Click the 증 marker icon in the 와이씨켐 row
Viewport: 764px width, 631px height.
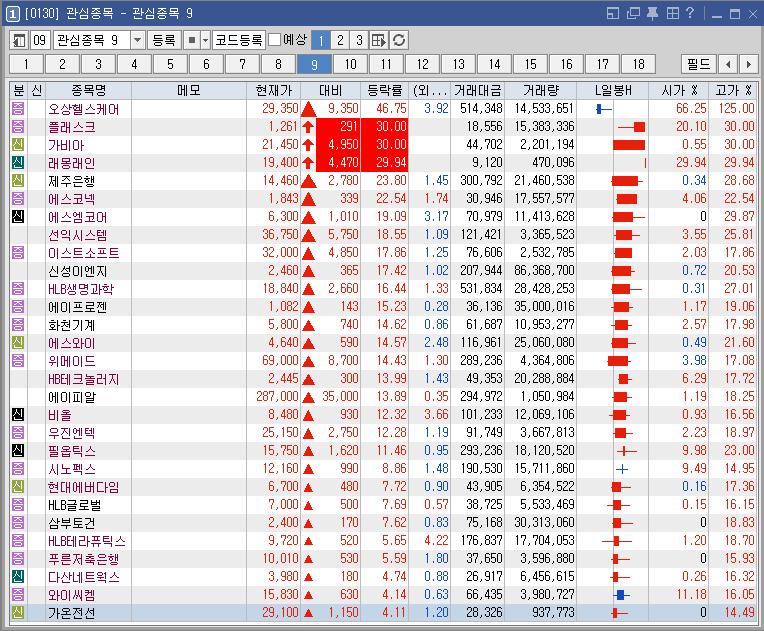pyautogui.click(x=18, y=594)
